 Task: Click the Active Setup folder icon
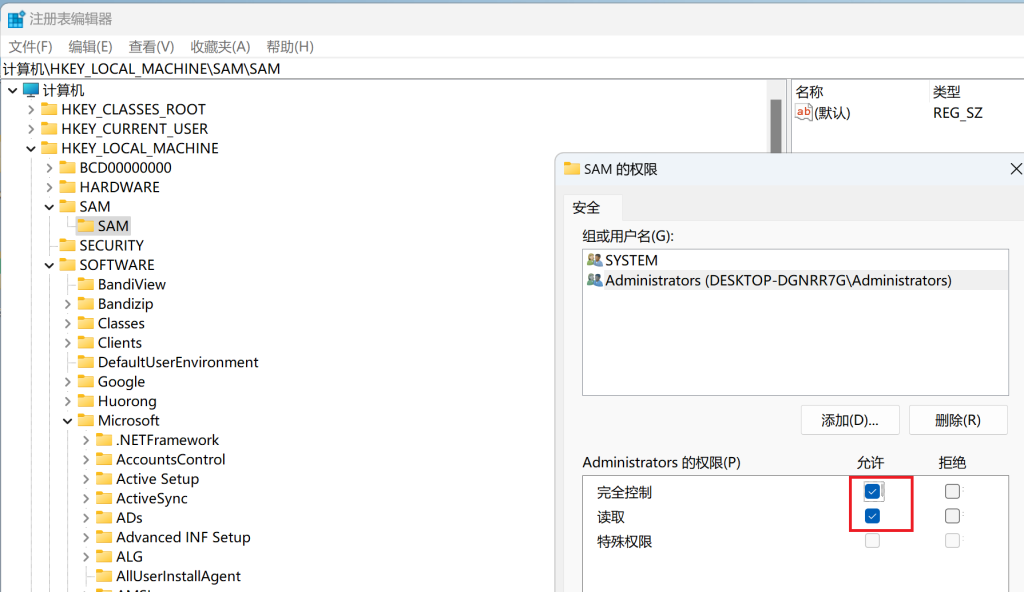pos(104,479)
